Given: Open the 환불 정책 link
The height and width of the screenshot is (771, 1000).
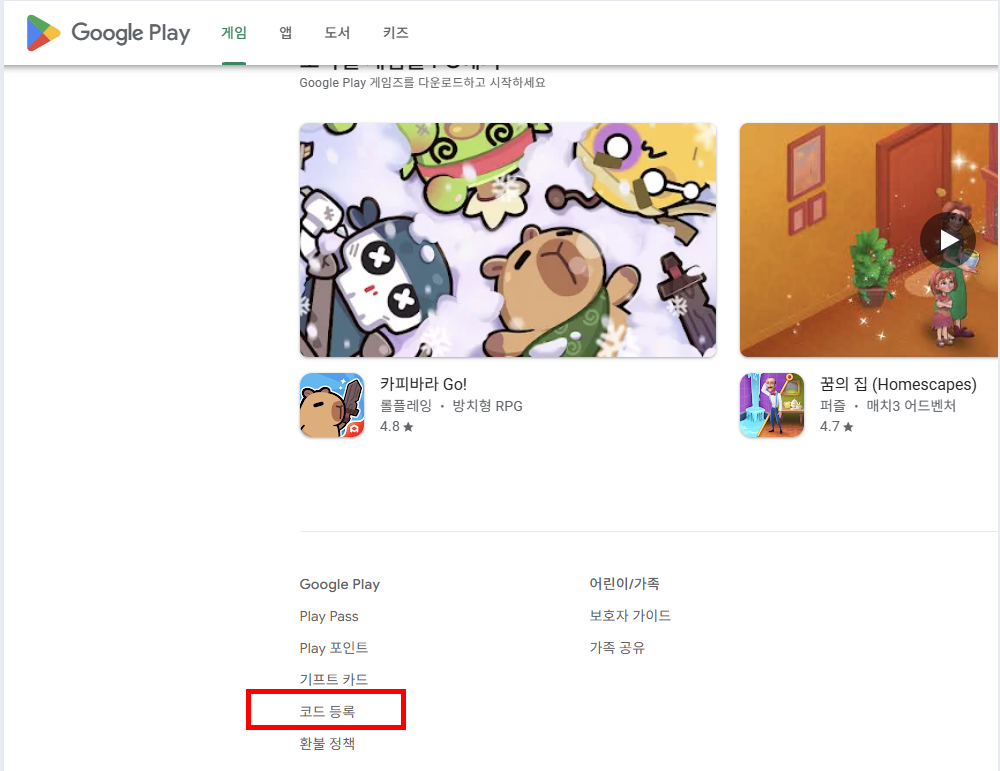Looking at the screenshot, I should pos(327,743).
